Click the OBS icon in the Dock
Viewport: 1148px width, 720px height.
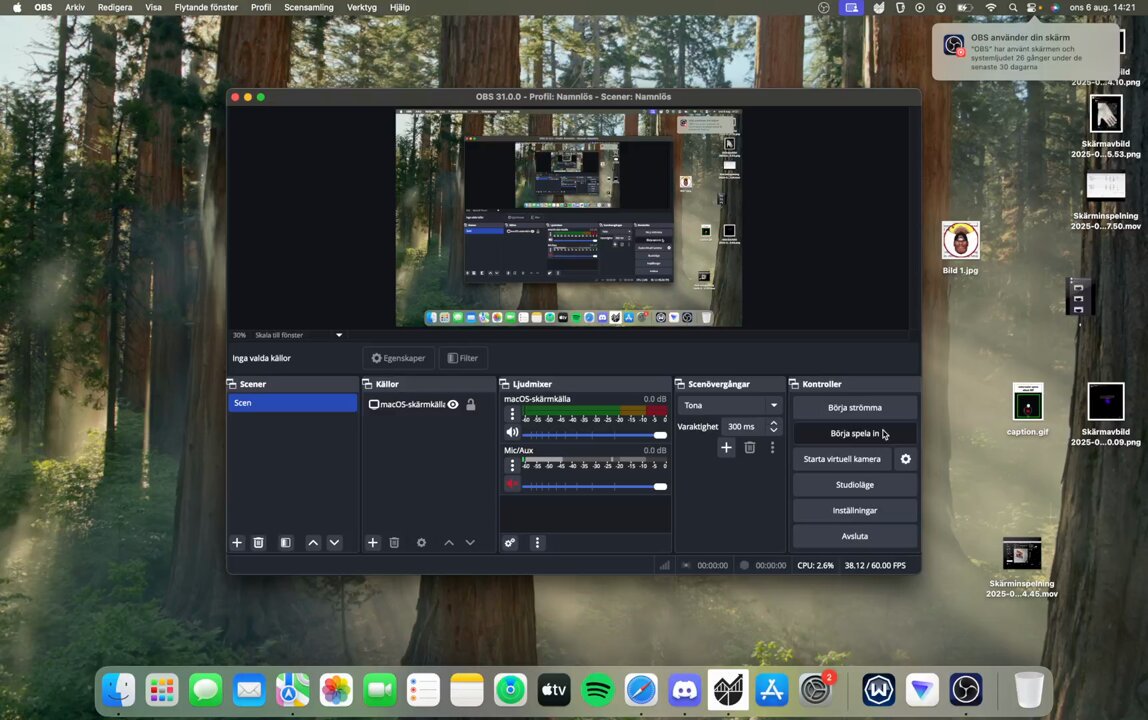point(966,690)
